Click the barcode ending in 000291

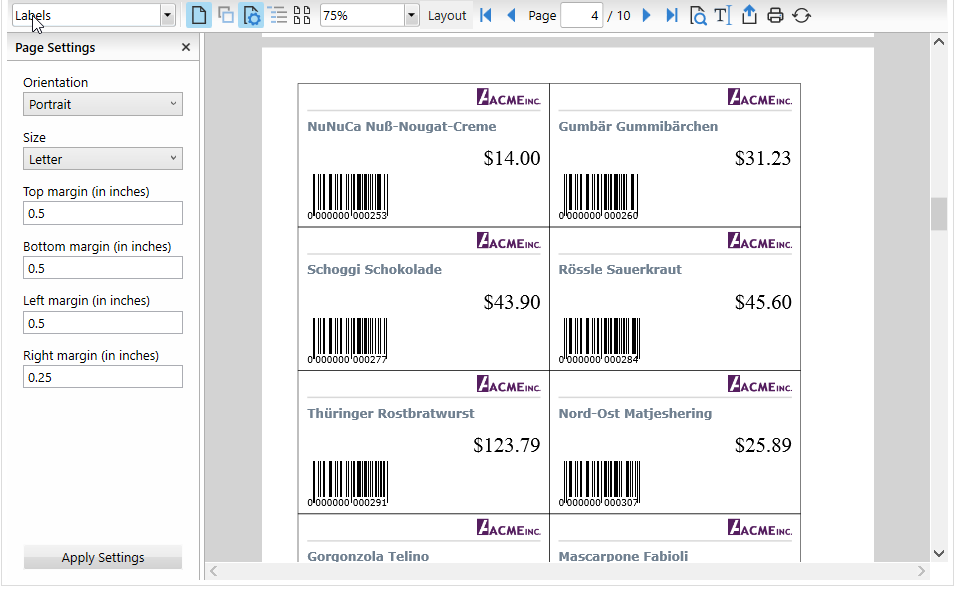click(348, 484)
